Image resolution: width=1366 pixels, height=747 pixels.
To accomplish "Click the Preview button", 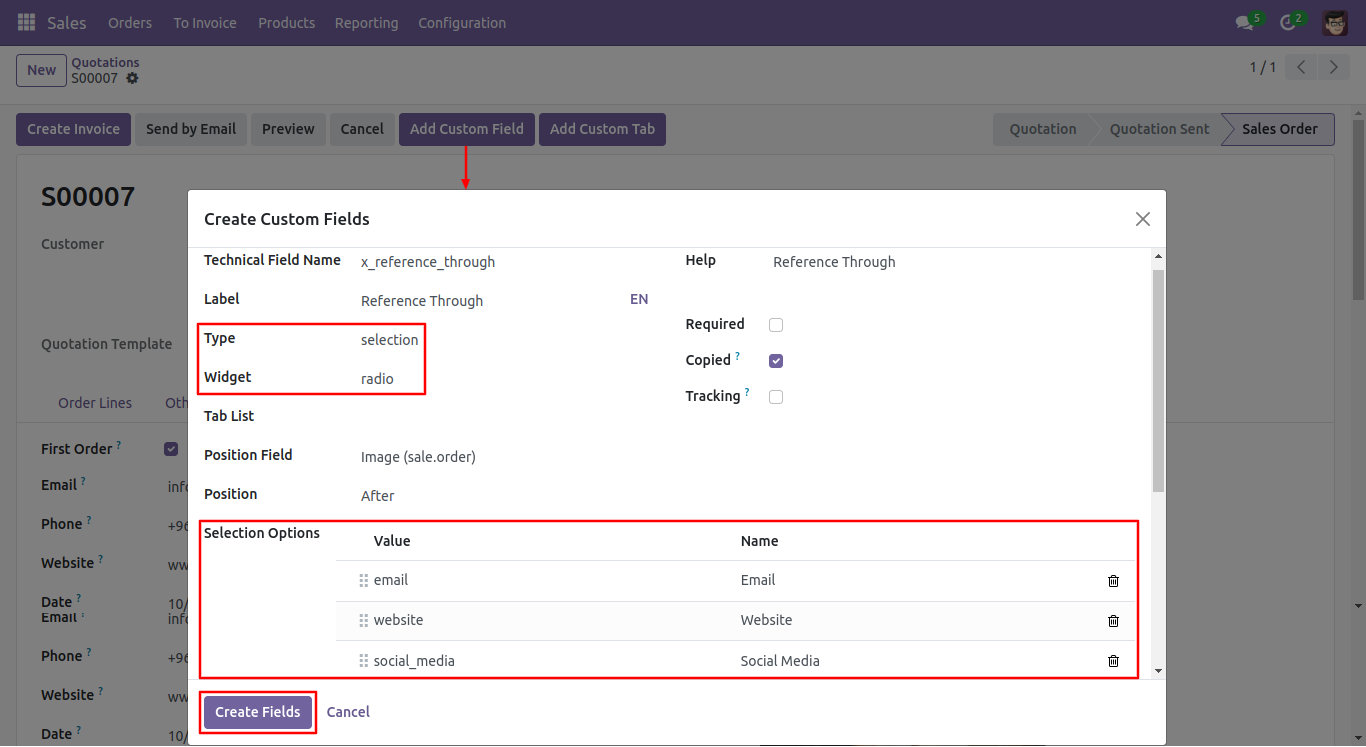I will pyautogui.click(x=288, y=129).
